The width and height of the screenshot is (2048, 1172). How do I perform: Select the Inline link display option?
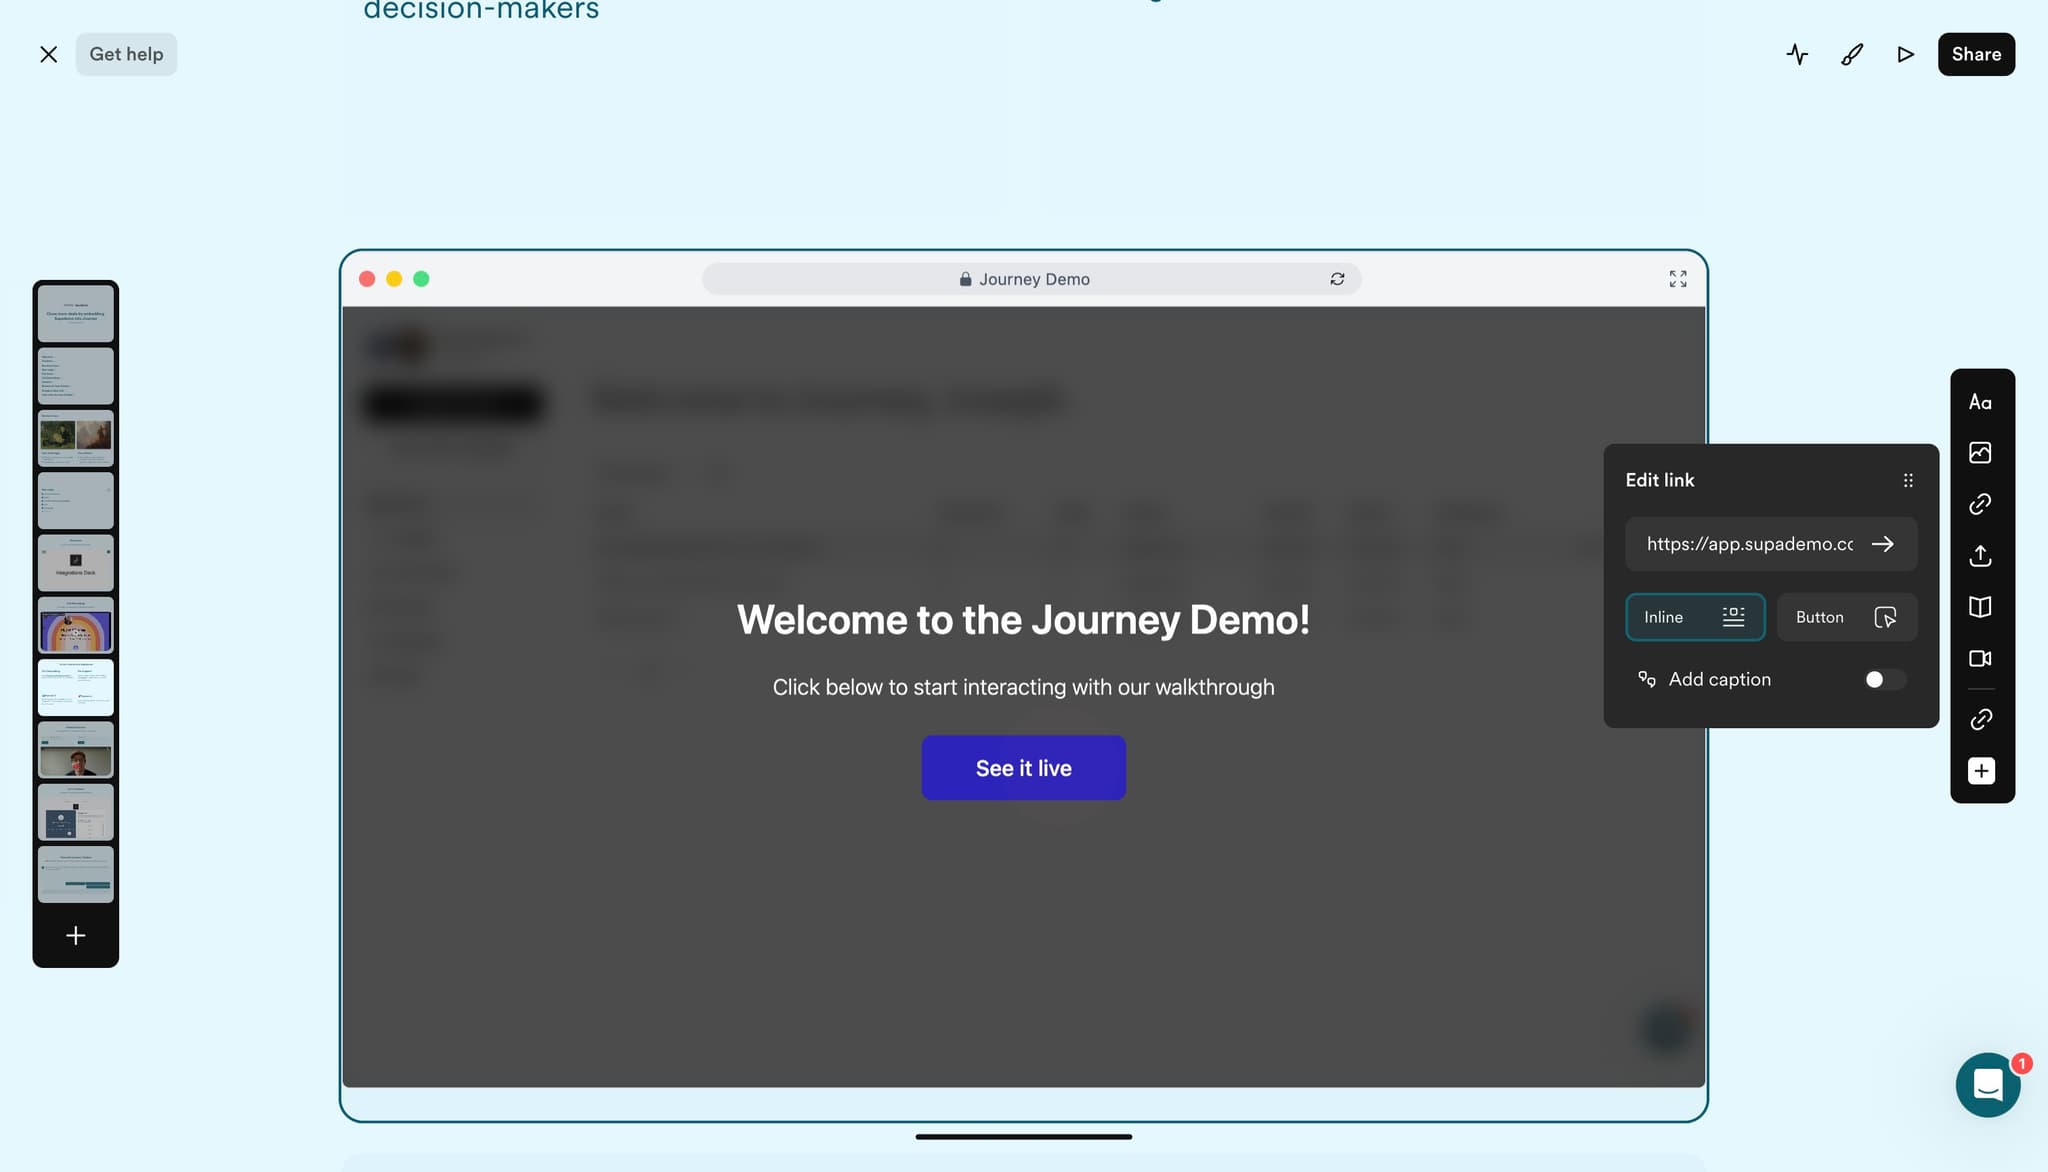click(x=1694, y=617)
